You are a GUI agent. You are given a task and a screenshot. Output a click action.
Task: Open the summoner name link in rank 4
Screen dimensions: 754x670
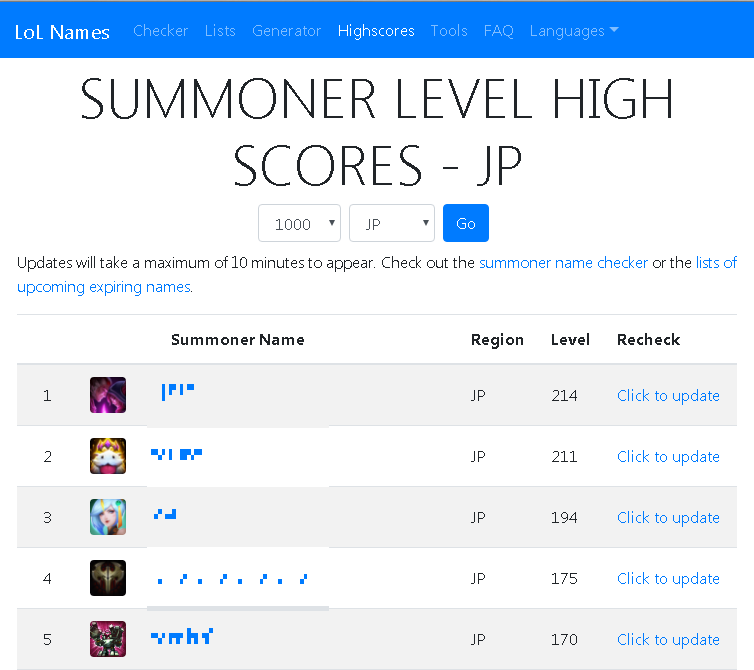pyautogui.click(x=233, y=579)
